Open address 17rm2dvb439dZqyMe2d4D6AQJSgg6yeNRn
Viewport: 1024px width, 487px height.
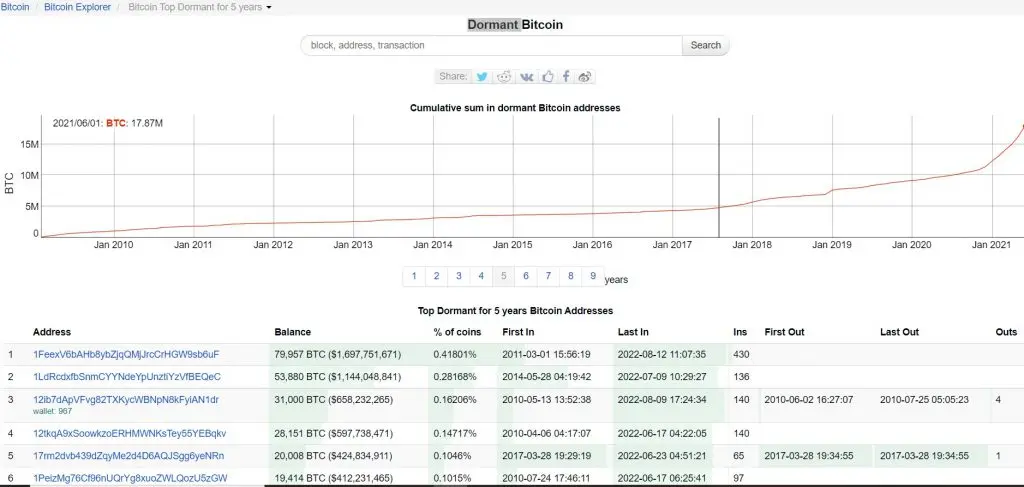pyautogui.click(x=128, y=456)
